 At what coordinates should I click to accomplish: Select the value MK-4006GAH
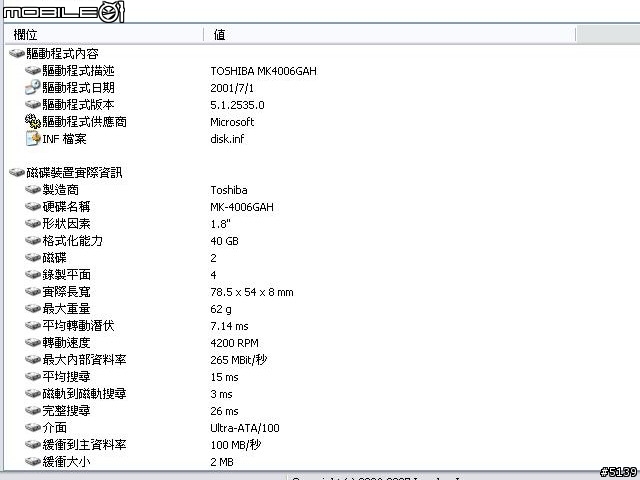point(242,207)
